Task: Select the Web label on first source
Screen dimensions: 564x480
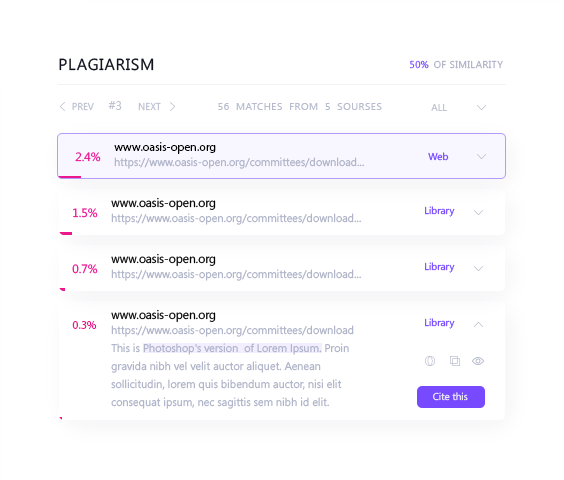Action: (x=438, y=157)
